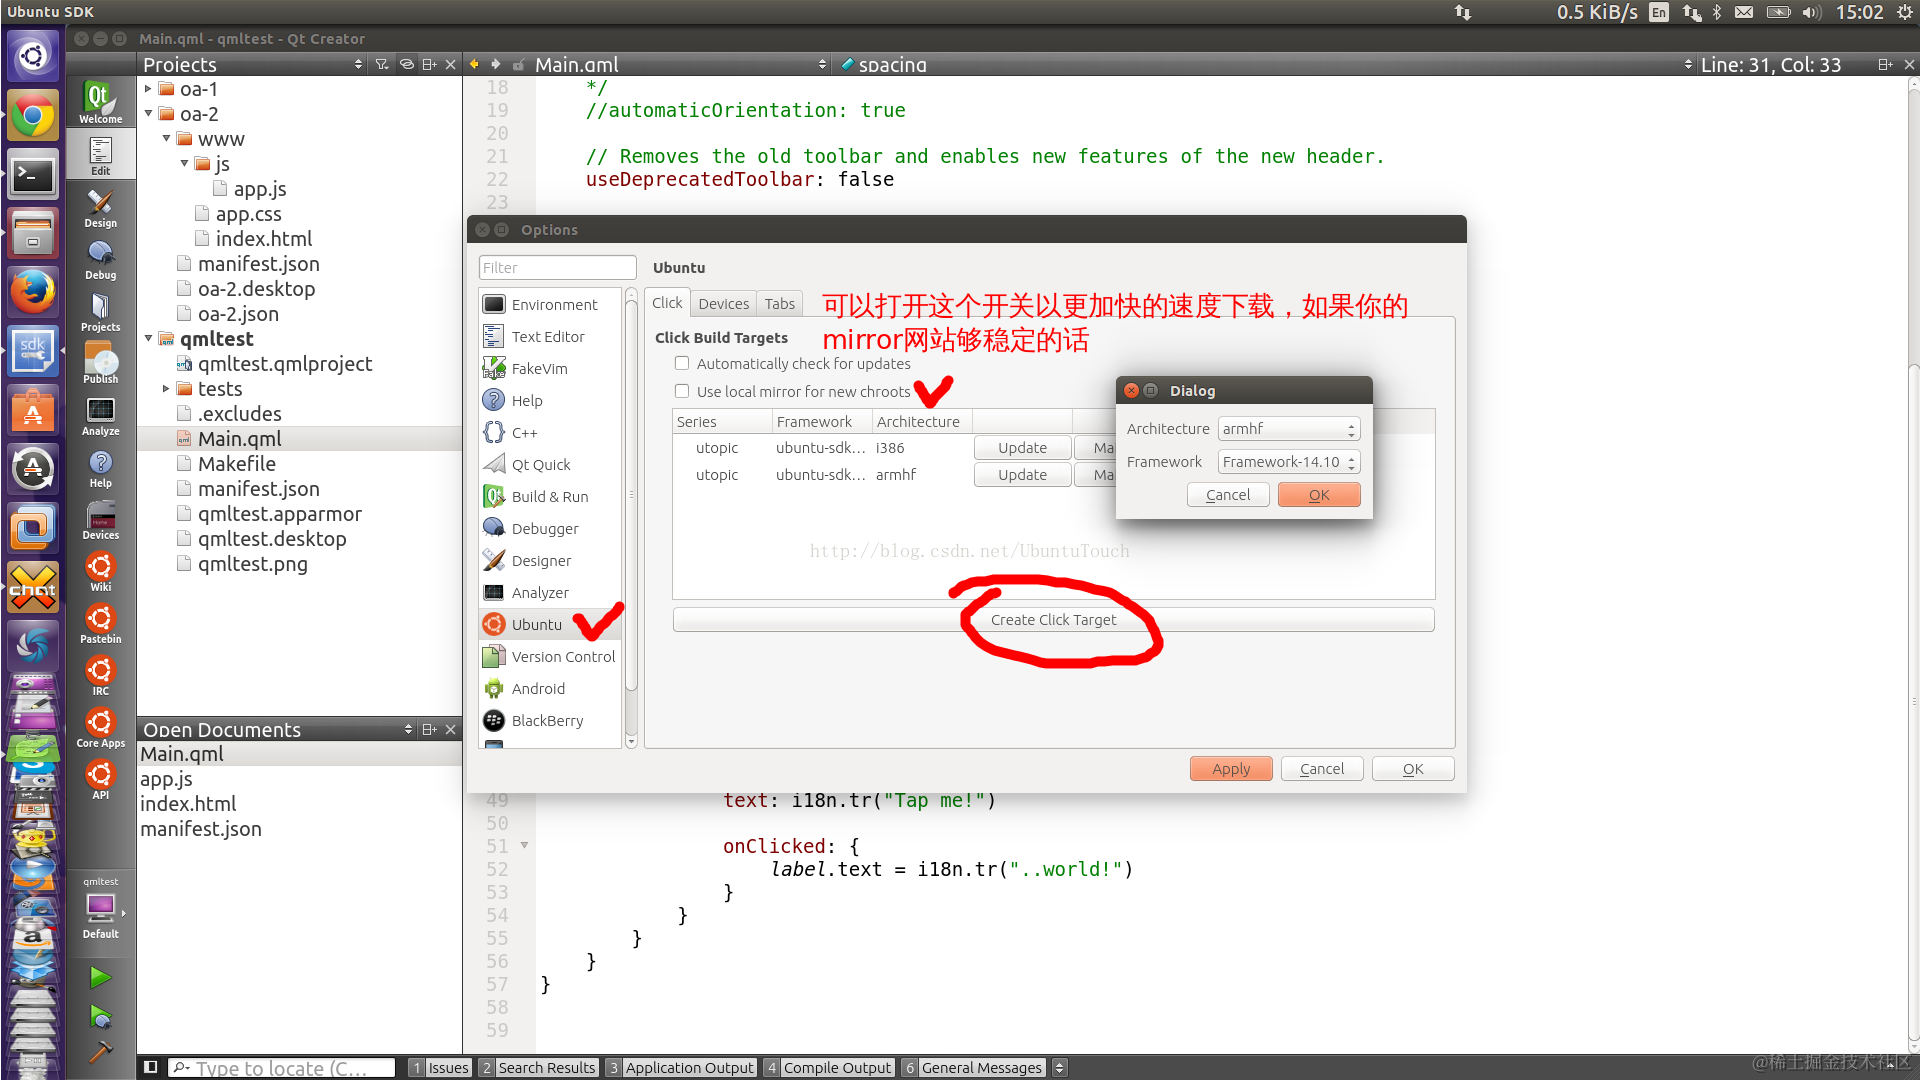
Task: Toggle Use local mirror for new chroots
Action: pyautogui.click(x=682, y=392)
